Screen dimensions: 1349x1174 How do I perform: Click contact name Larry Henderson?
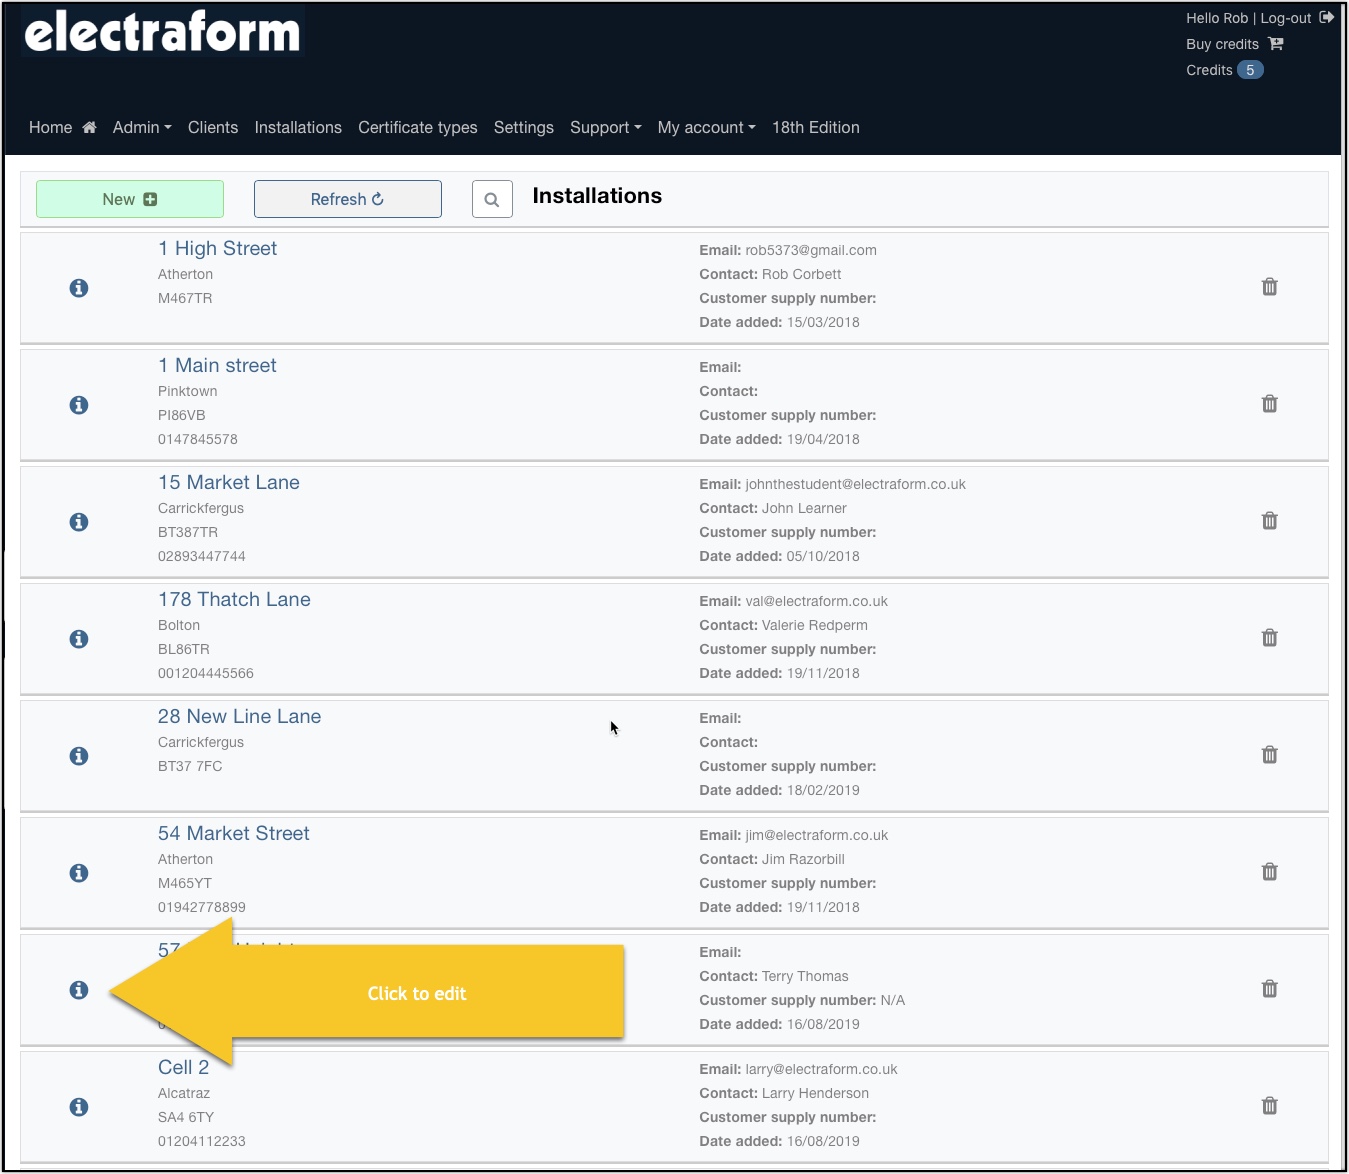(x=815, y=1093)
